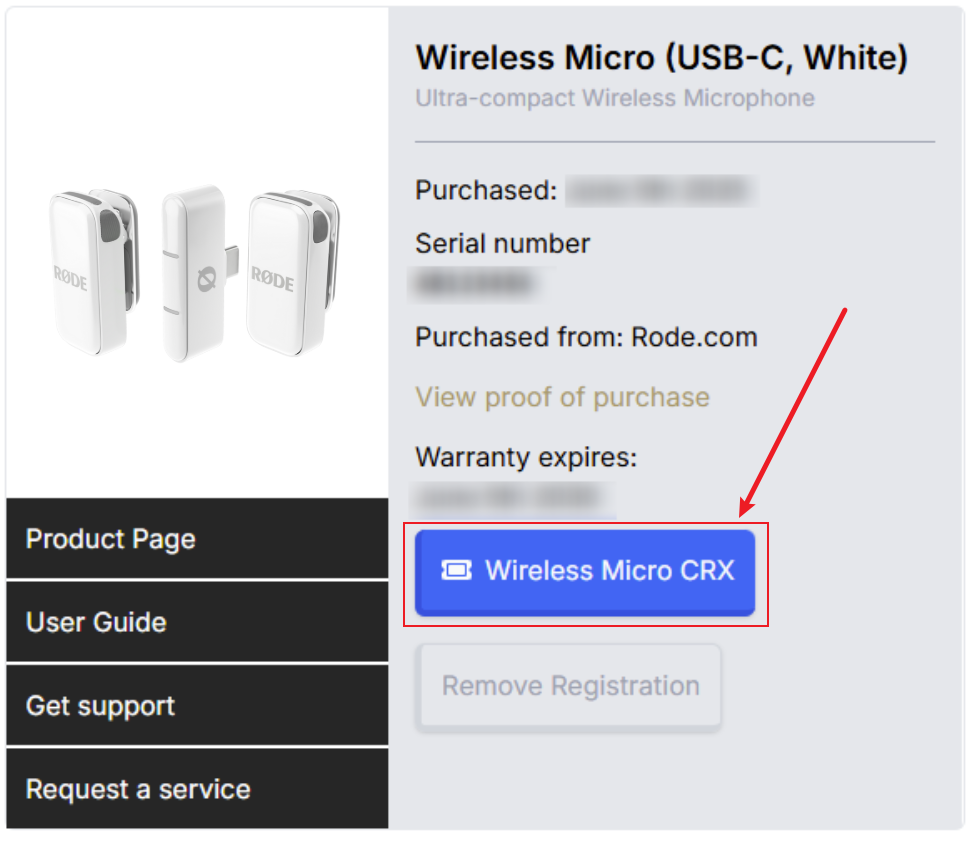Open the Product Page menu item
Screen dimensions: 973x842
tap(197, 539)
